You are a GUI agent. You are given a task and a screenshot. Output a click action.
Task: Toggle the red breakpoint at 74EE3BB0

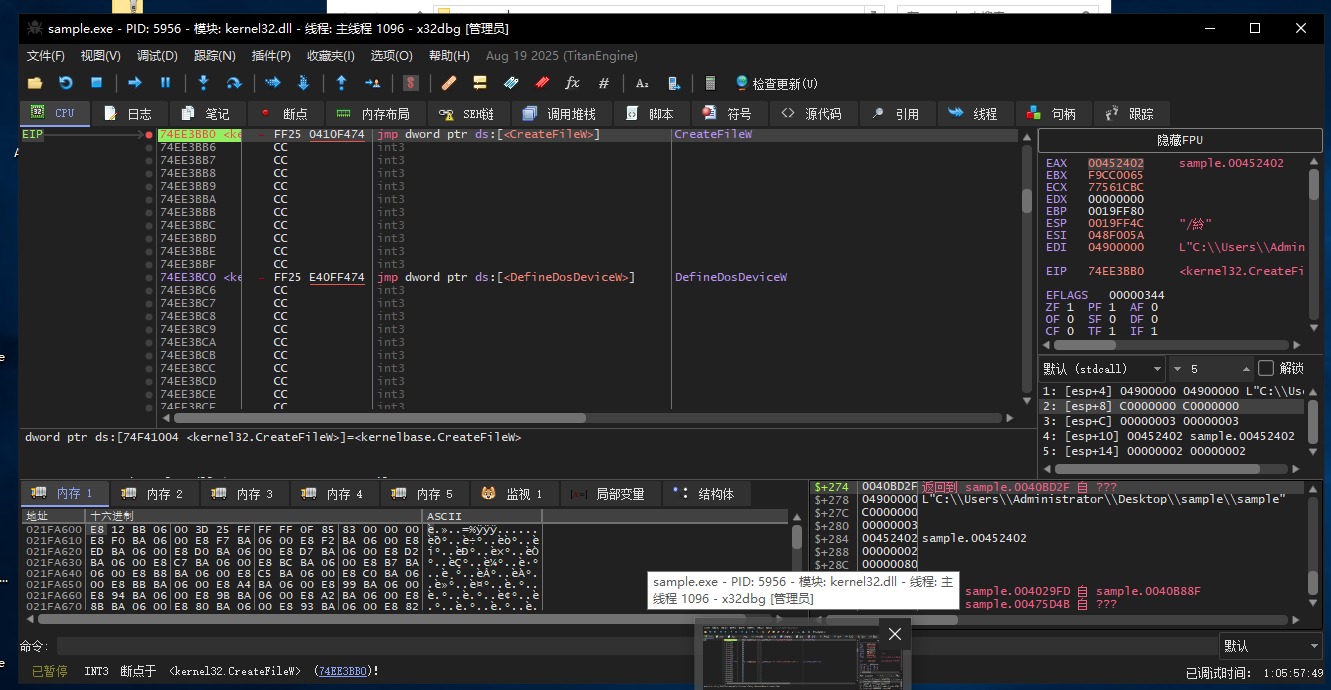point(149,134)
